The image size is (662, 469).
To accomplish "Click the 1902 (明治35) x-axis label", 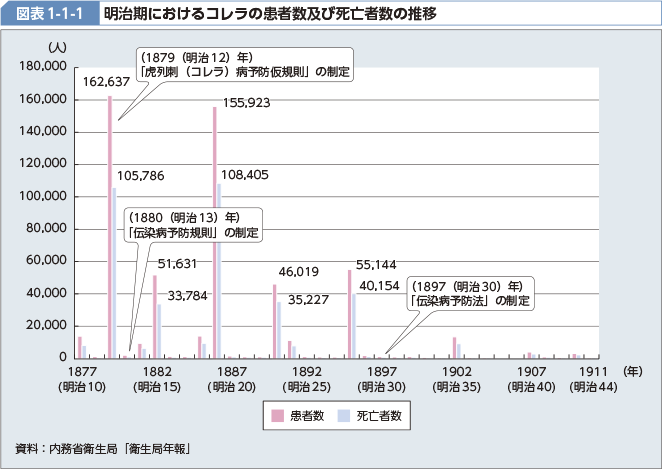I will pos(453,378).
